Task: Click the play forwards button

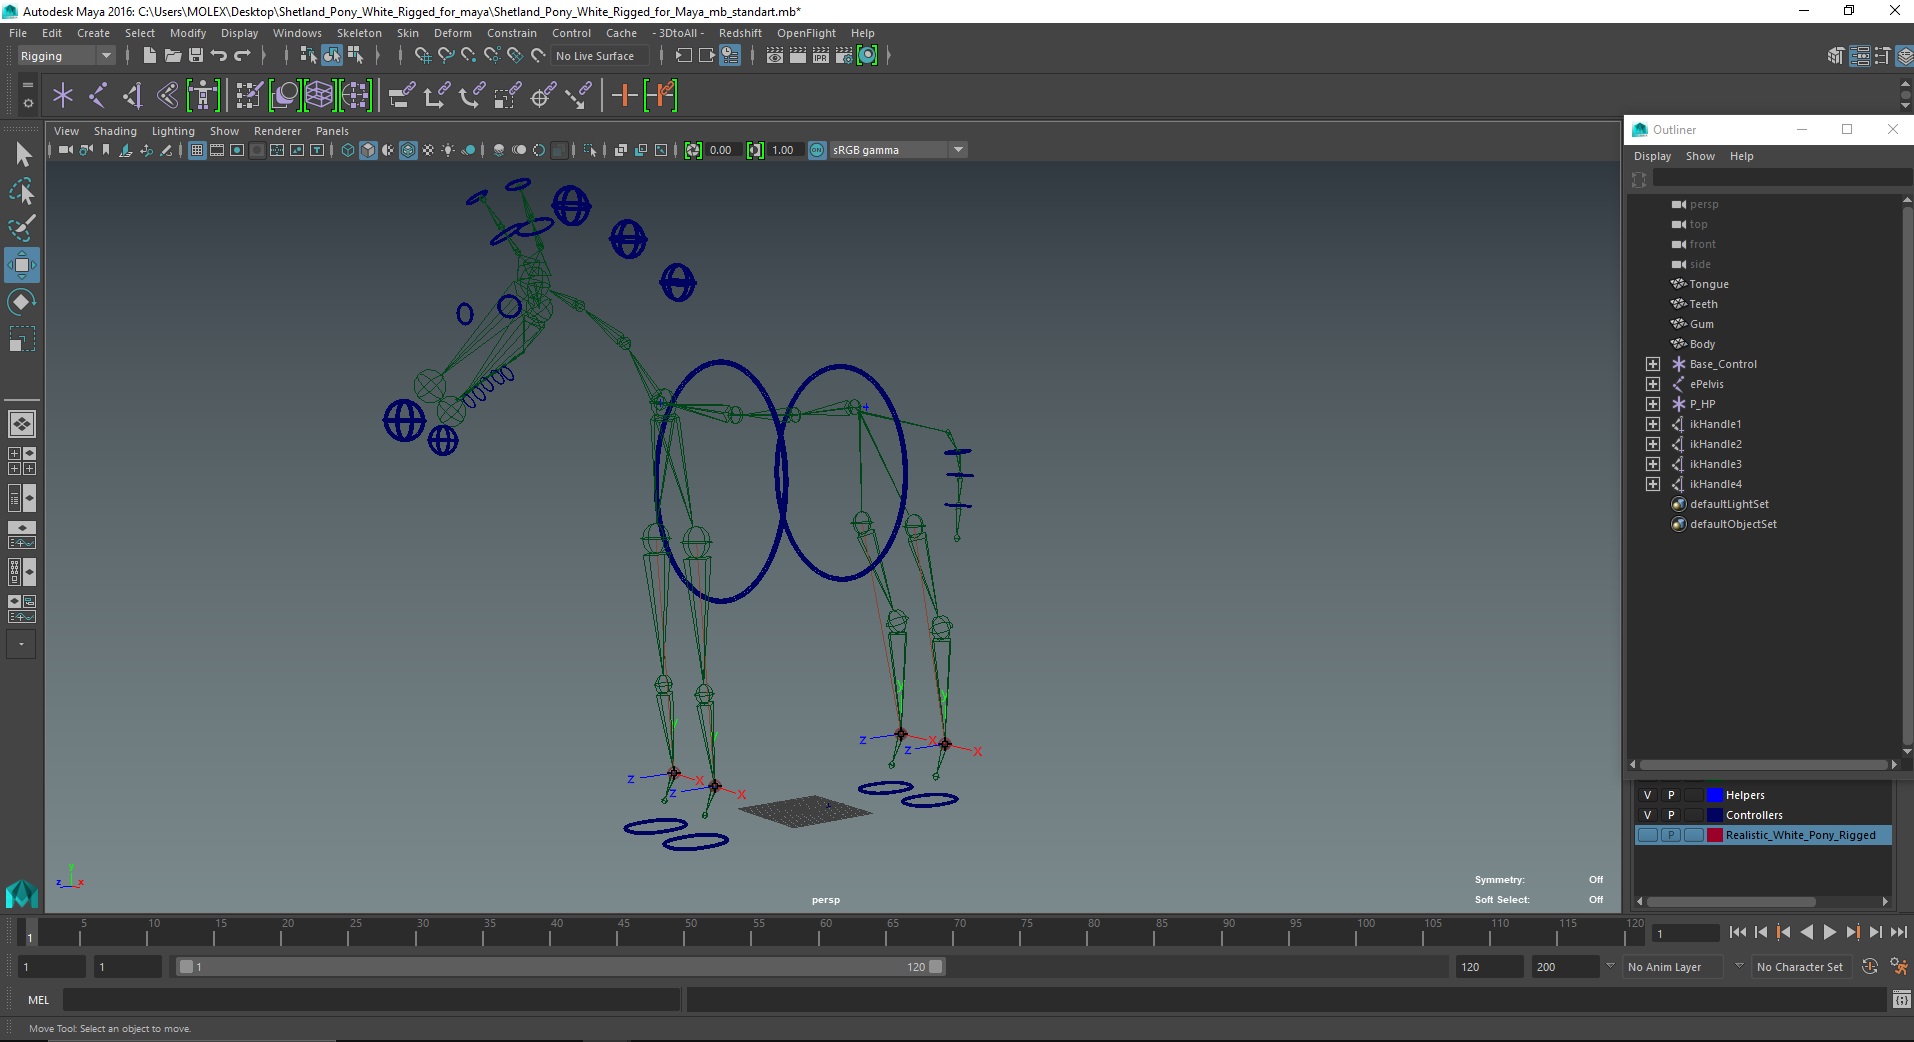Action: pos(1829,932)
